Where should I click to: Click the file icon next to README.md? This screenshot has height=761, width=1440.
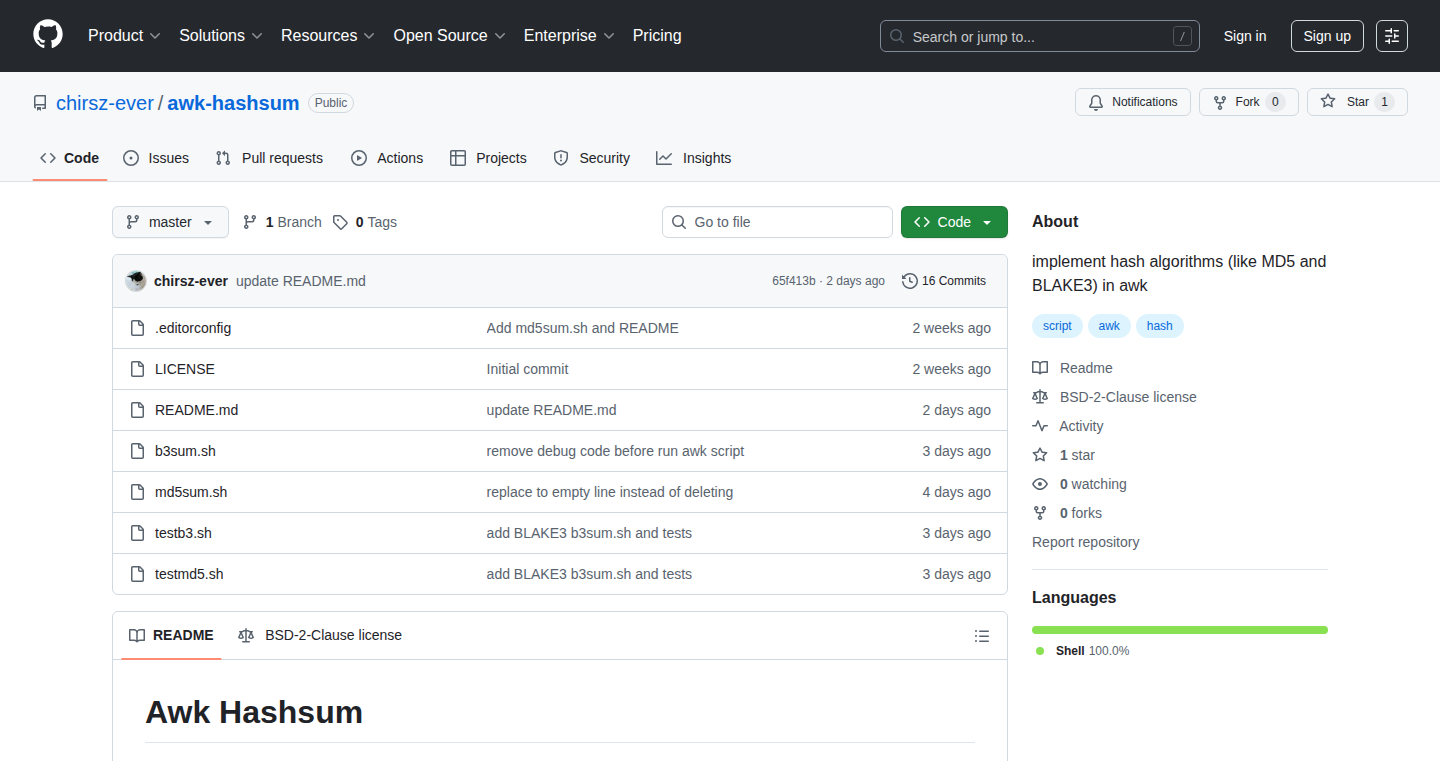(x=138, y=410)
